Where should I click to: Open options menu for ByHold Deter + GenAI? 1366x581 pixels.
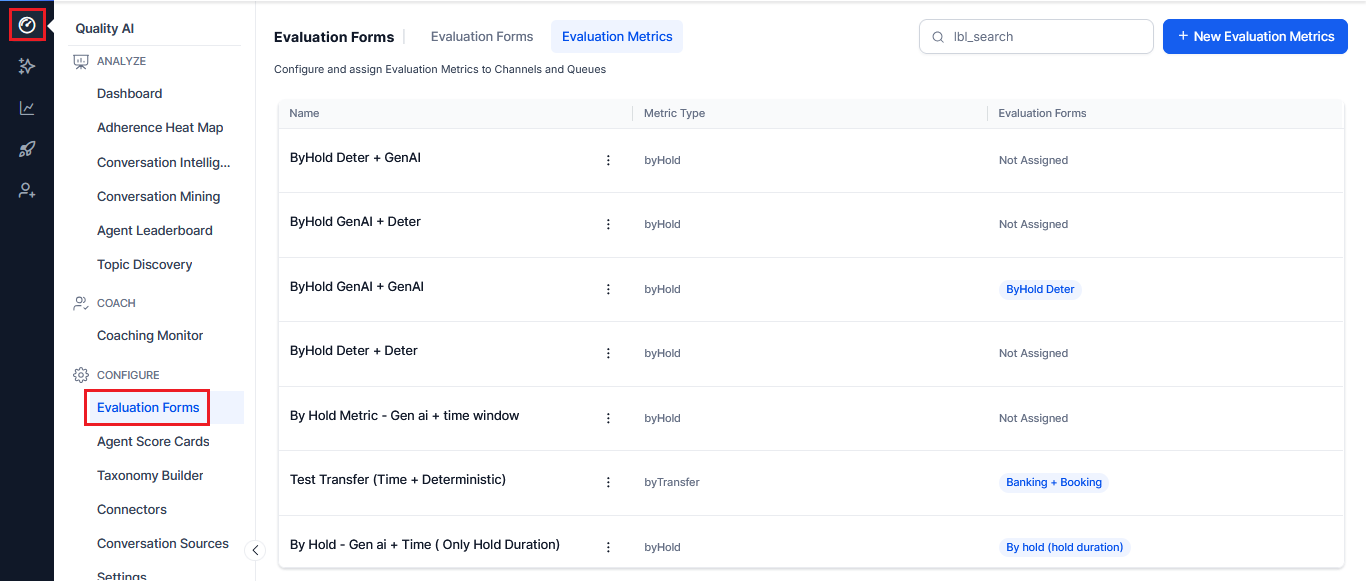(608, 158)
